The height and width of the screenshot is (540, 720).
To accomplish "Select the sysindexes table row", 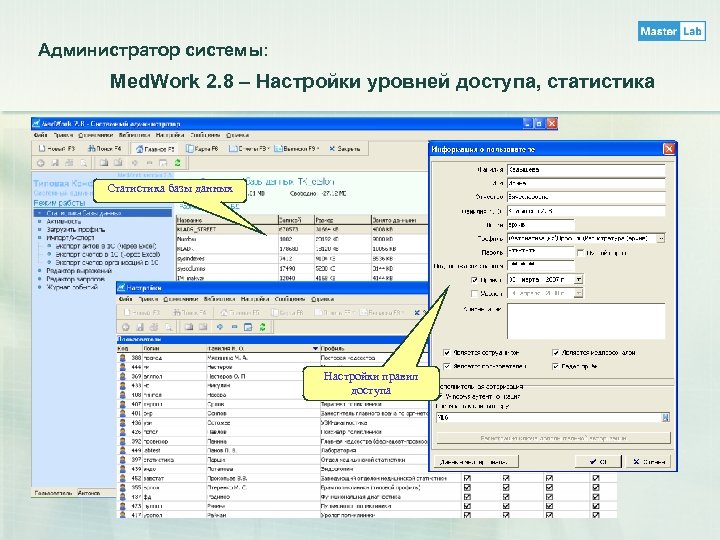I will 302,259.
